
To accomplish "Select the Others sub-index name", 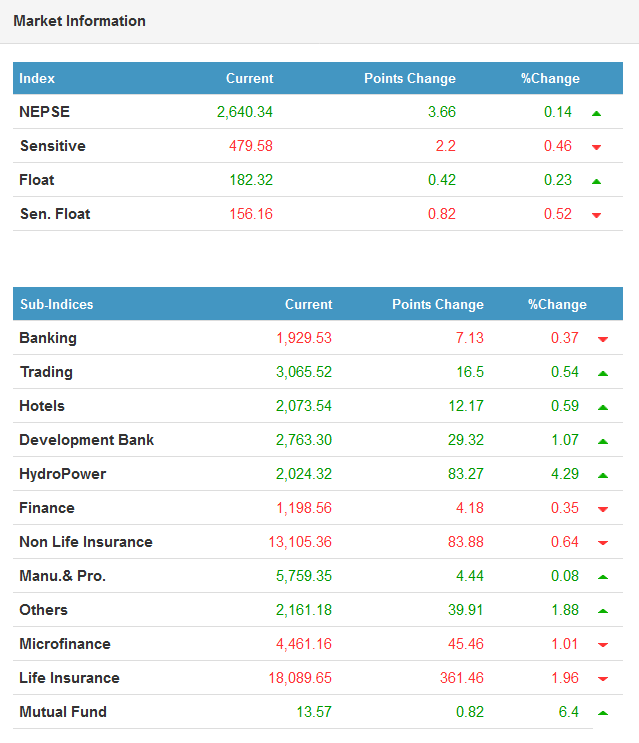I will (x=44, y=610).
